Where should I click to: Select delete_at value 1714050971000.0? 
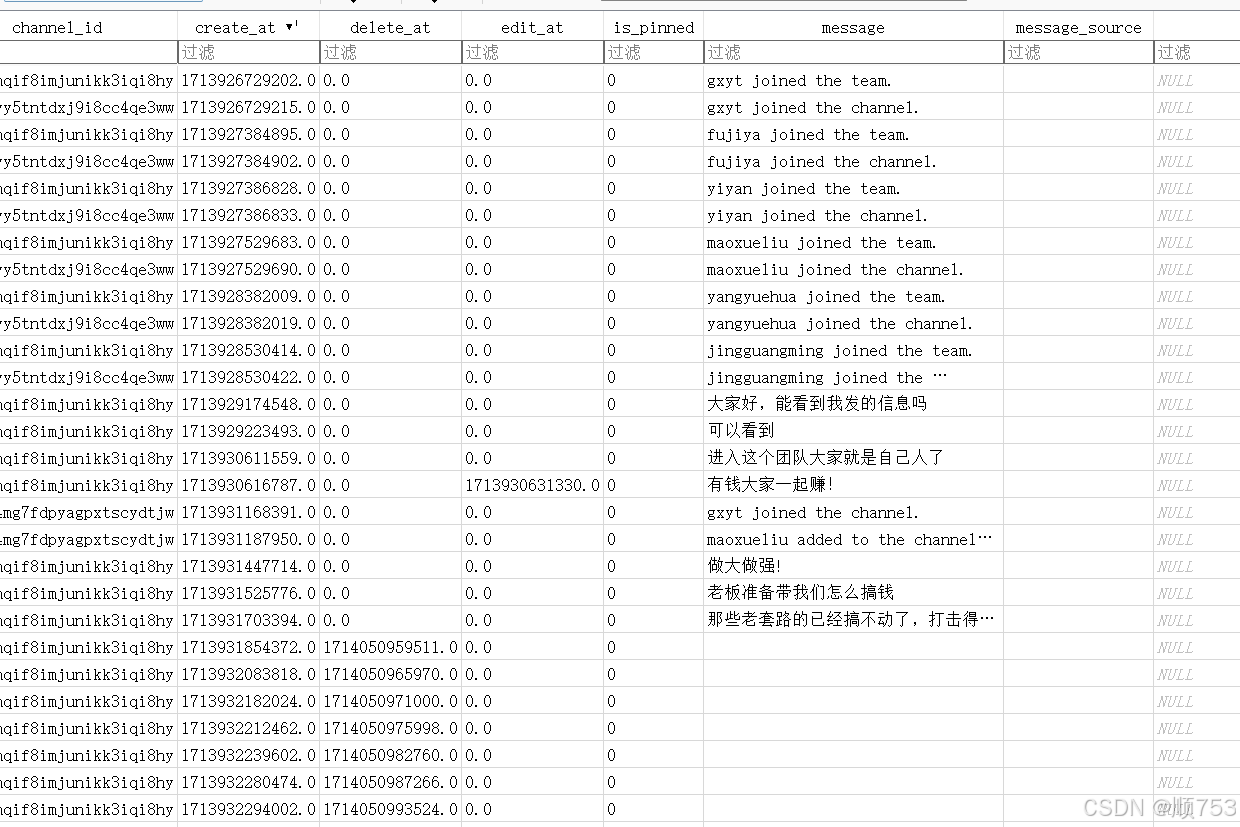390,701
